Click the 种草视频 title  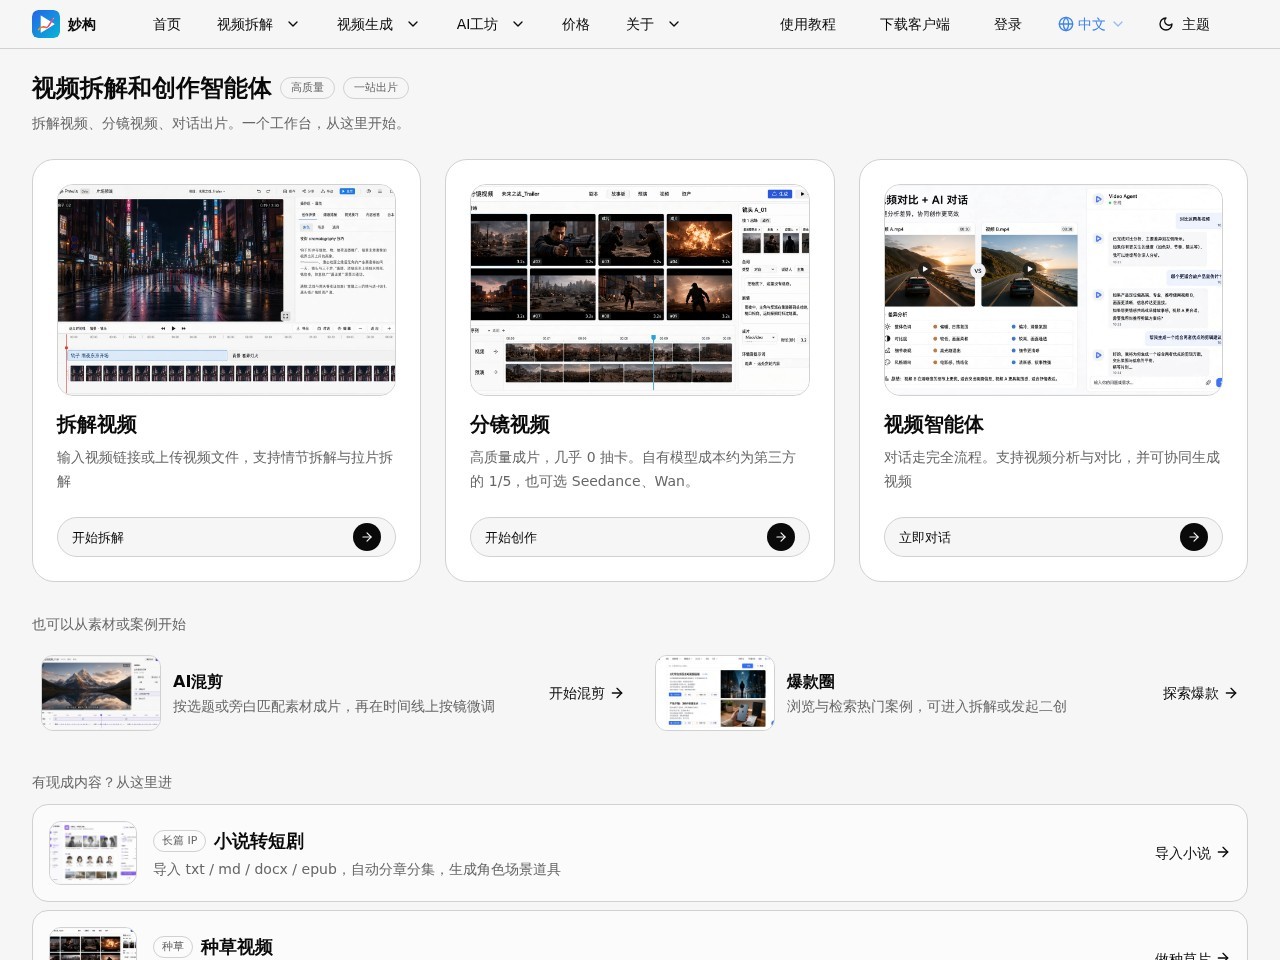coord(237,947)
